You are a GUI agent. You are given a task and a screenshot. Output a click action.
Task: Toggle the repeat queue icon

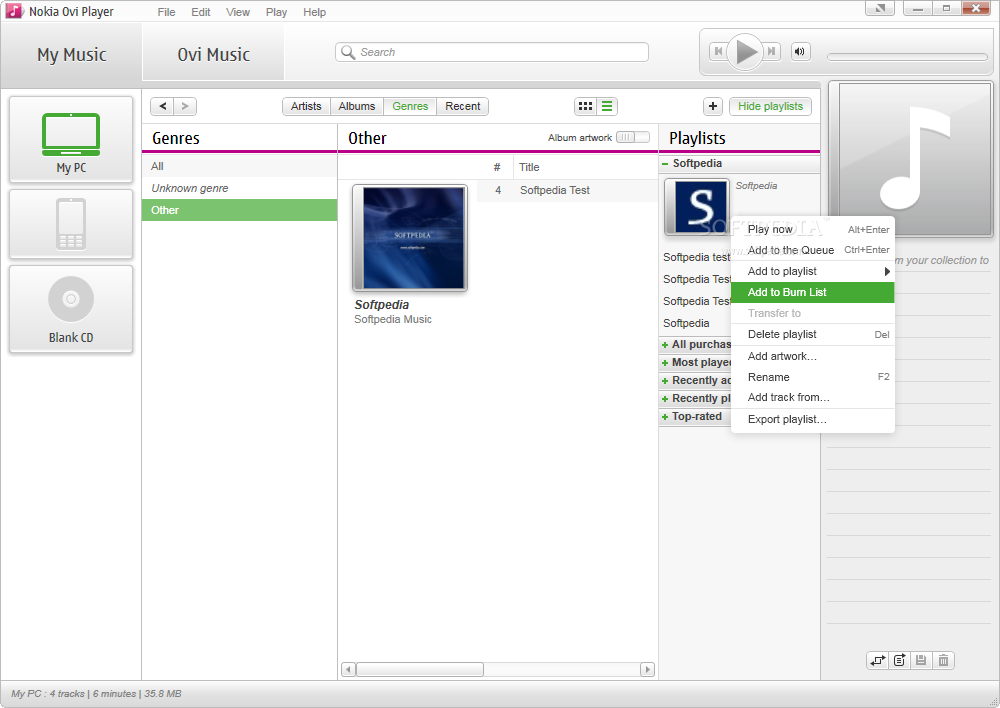coord(878,661)
